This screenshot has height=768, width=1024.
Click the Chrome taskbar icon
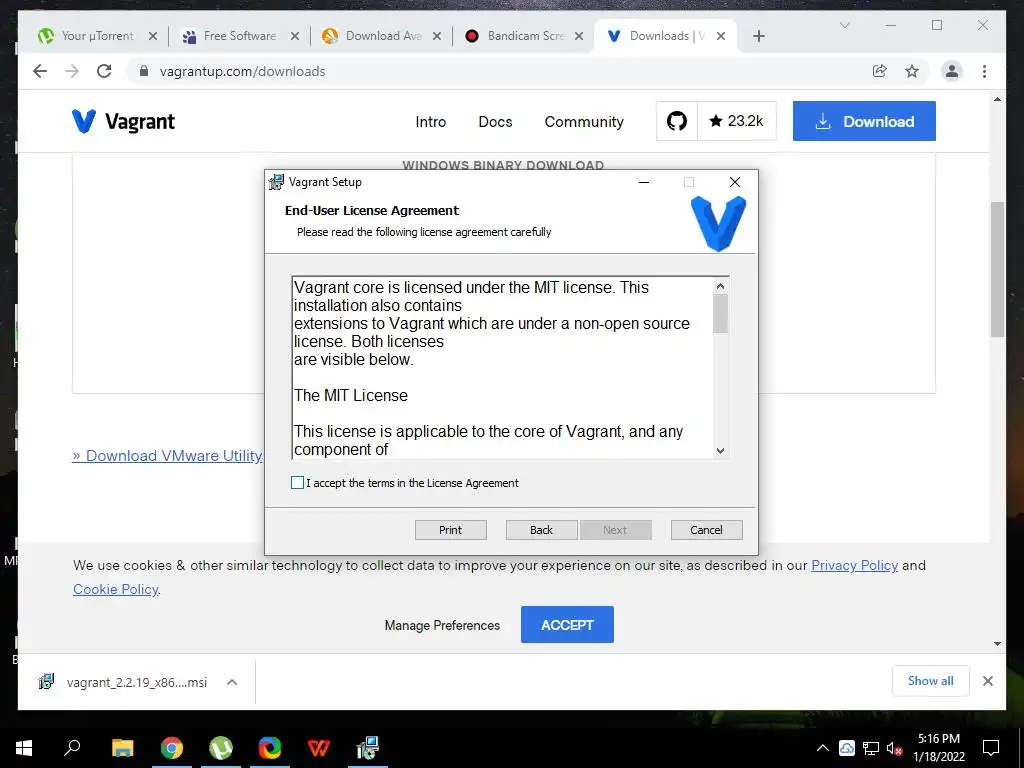[x=172, y=748]
